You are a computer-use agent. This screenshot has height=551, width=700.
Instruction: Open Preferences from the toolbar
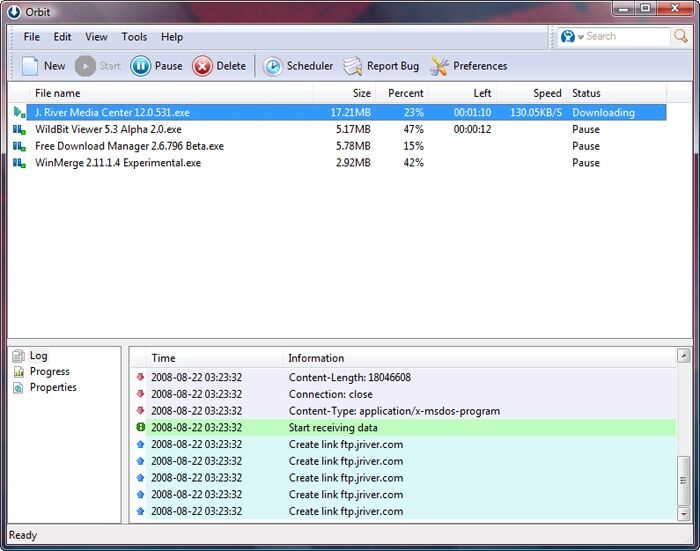(x=439, y=66)
